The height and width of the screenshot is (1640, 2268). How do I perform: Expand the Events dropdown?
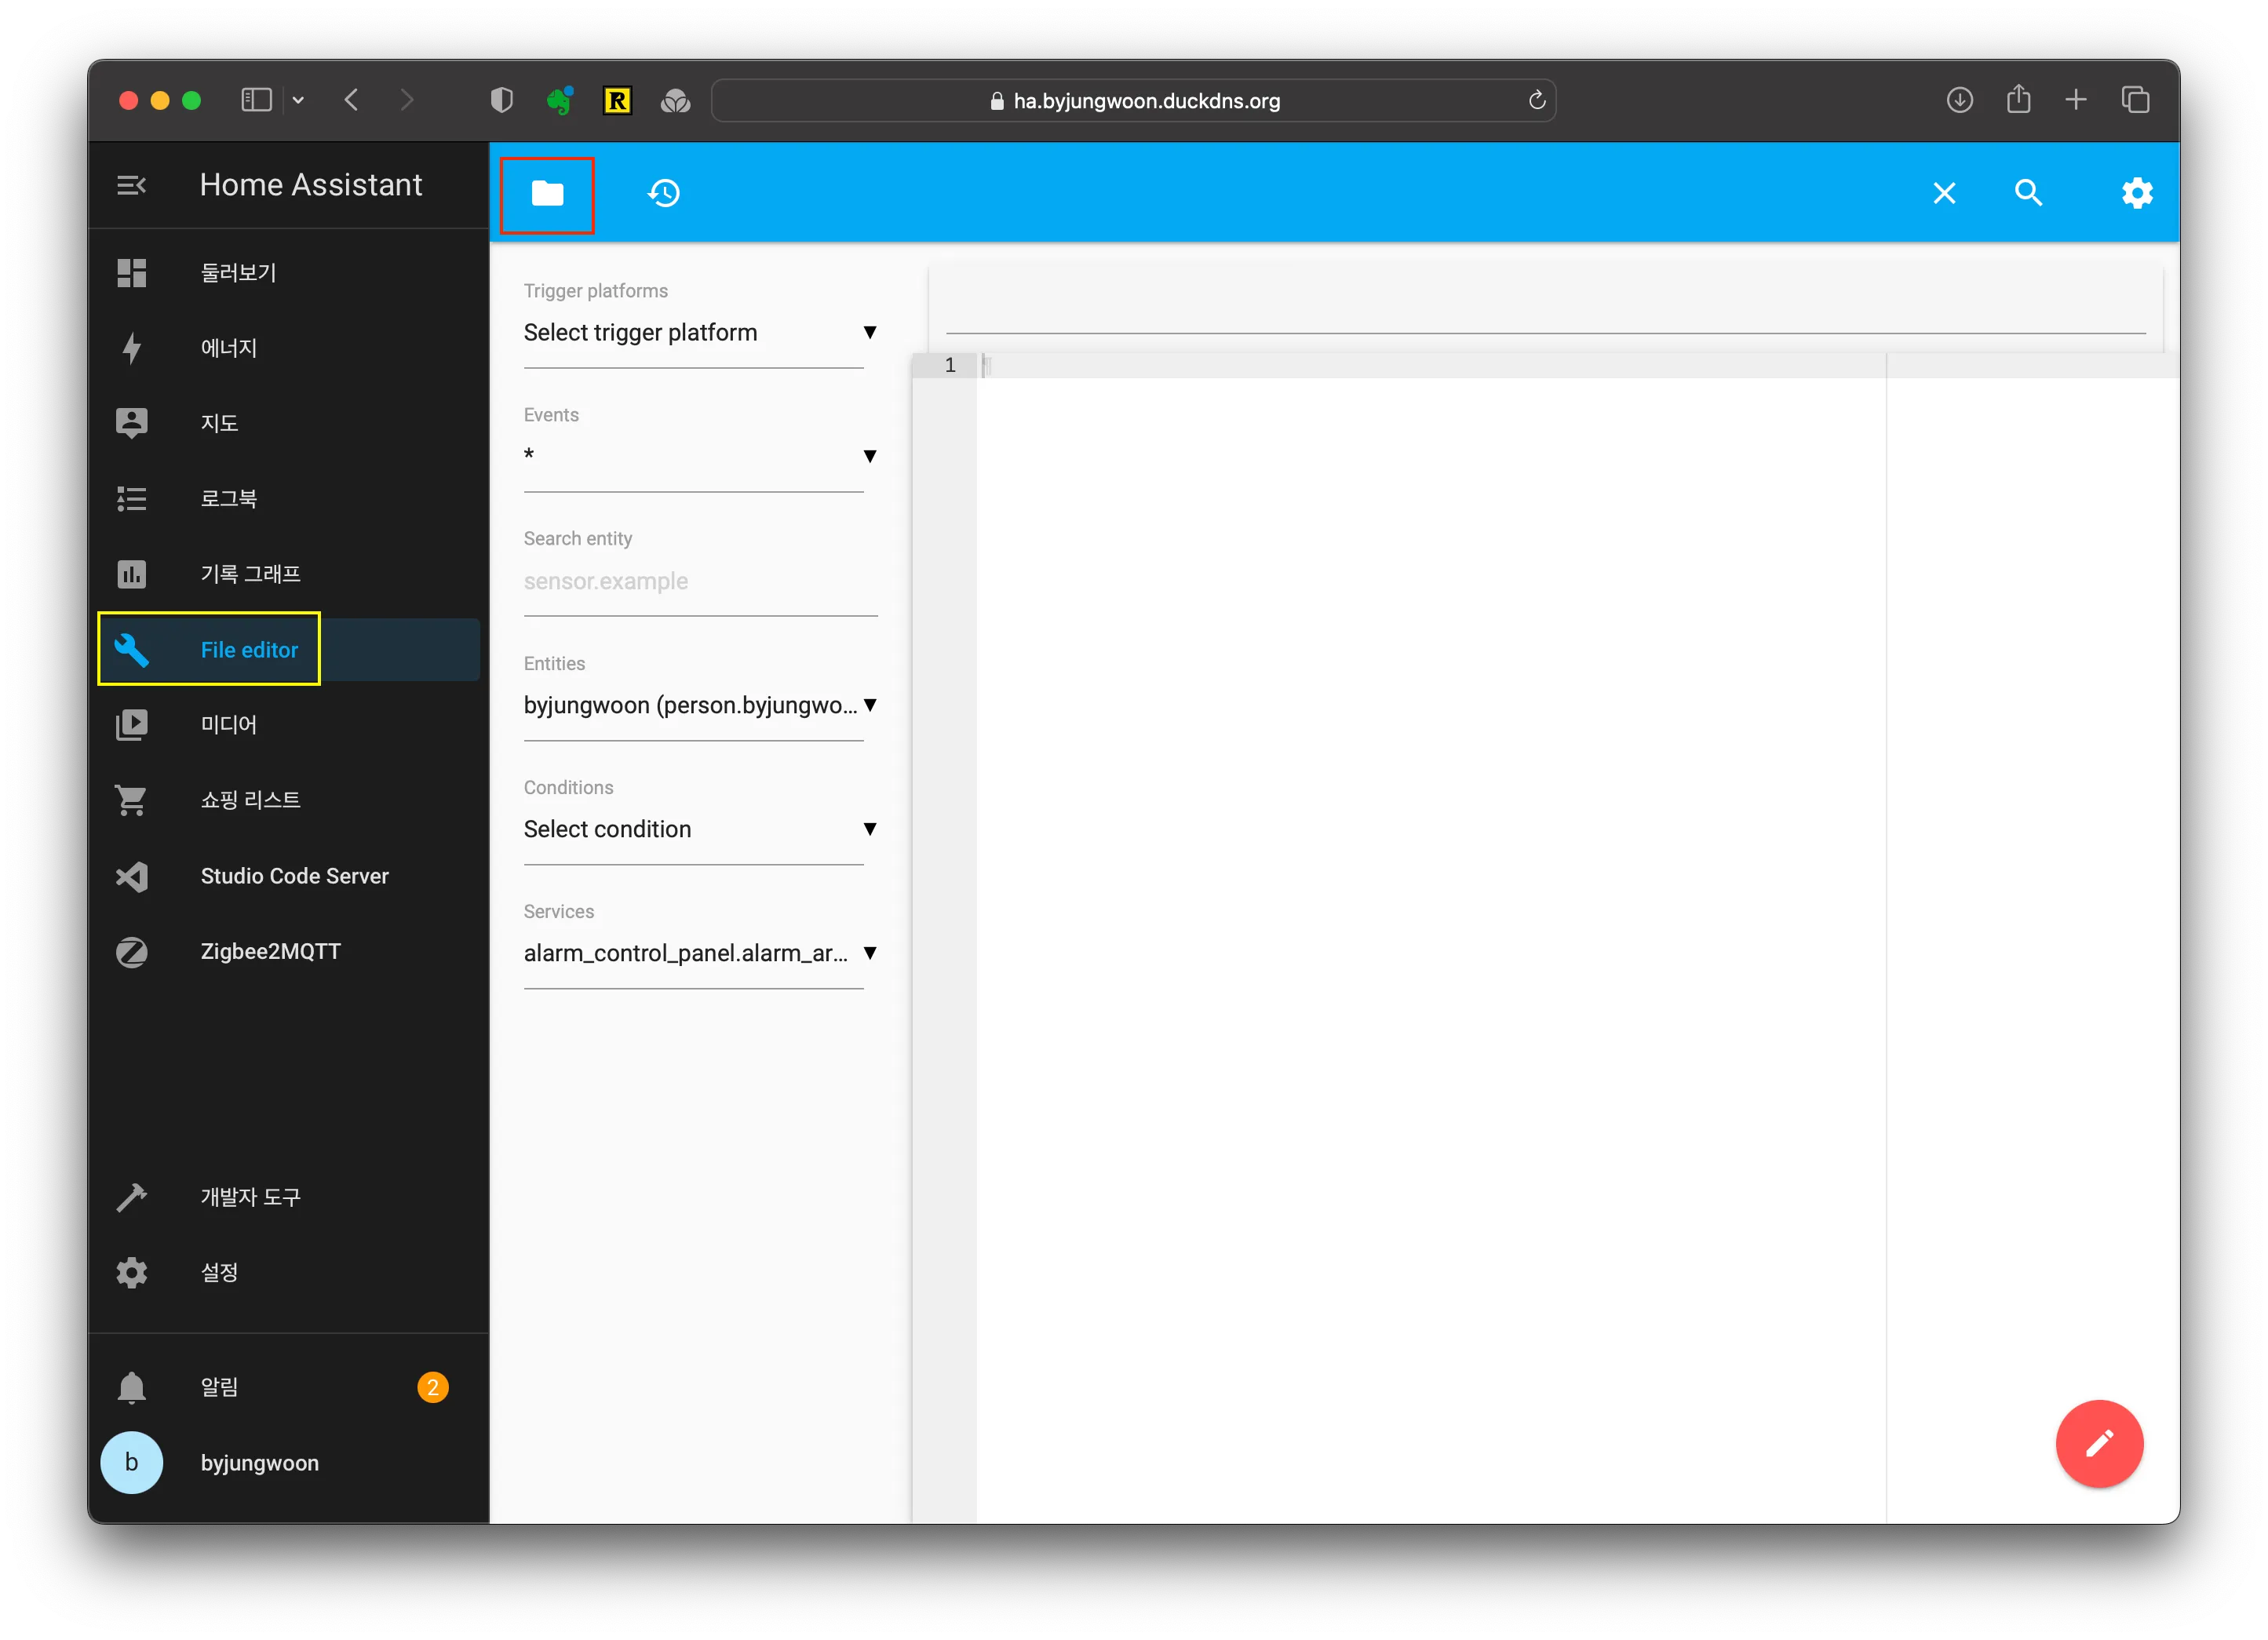(x=700, y=457)
